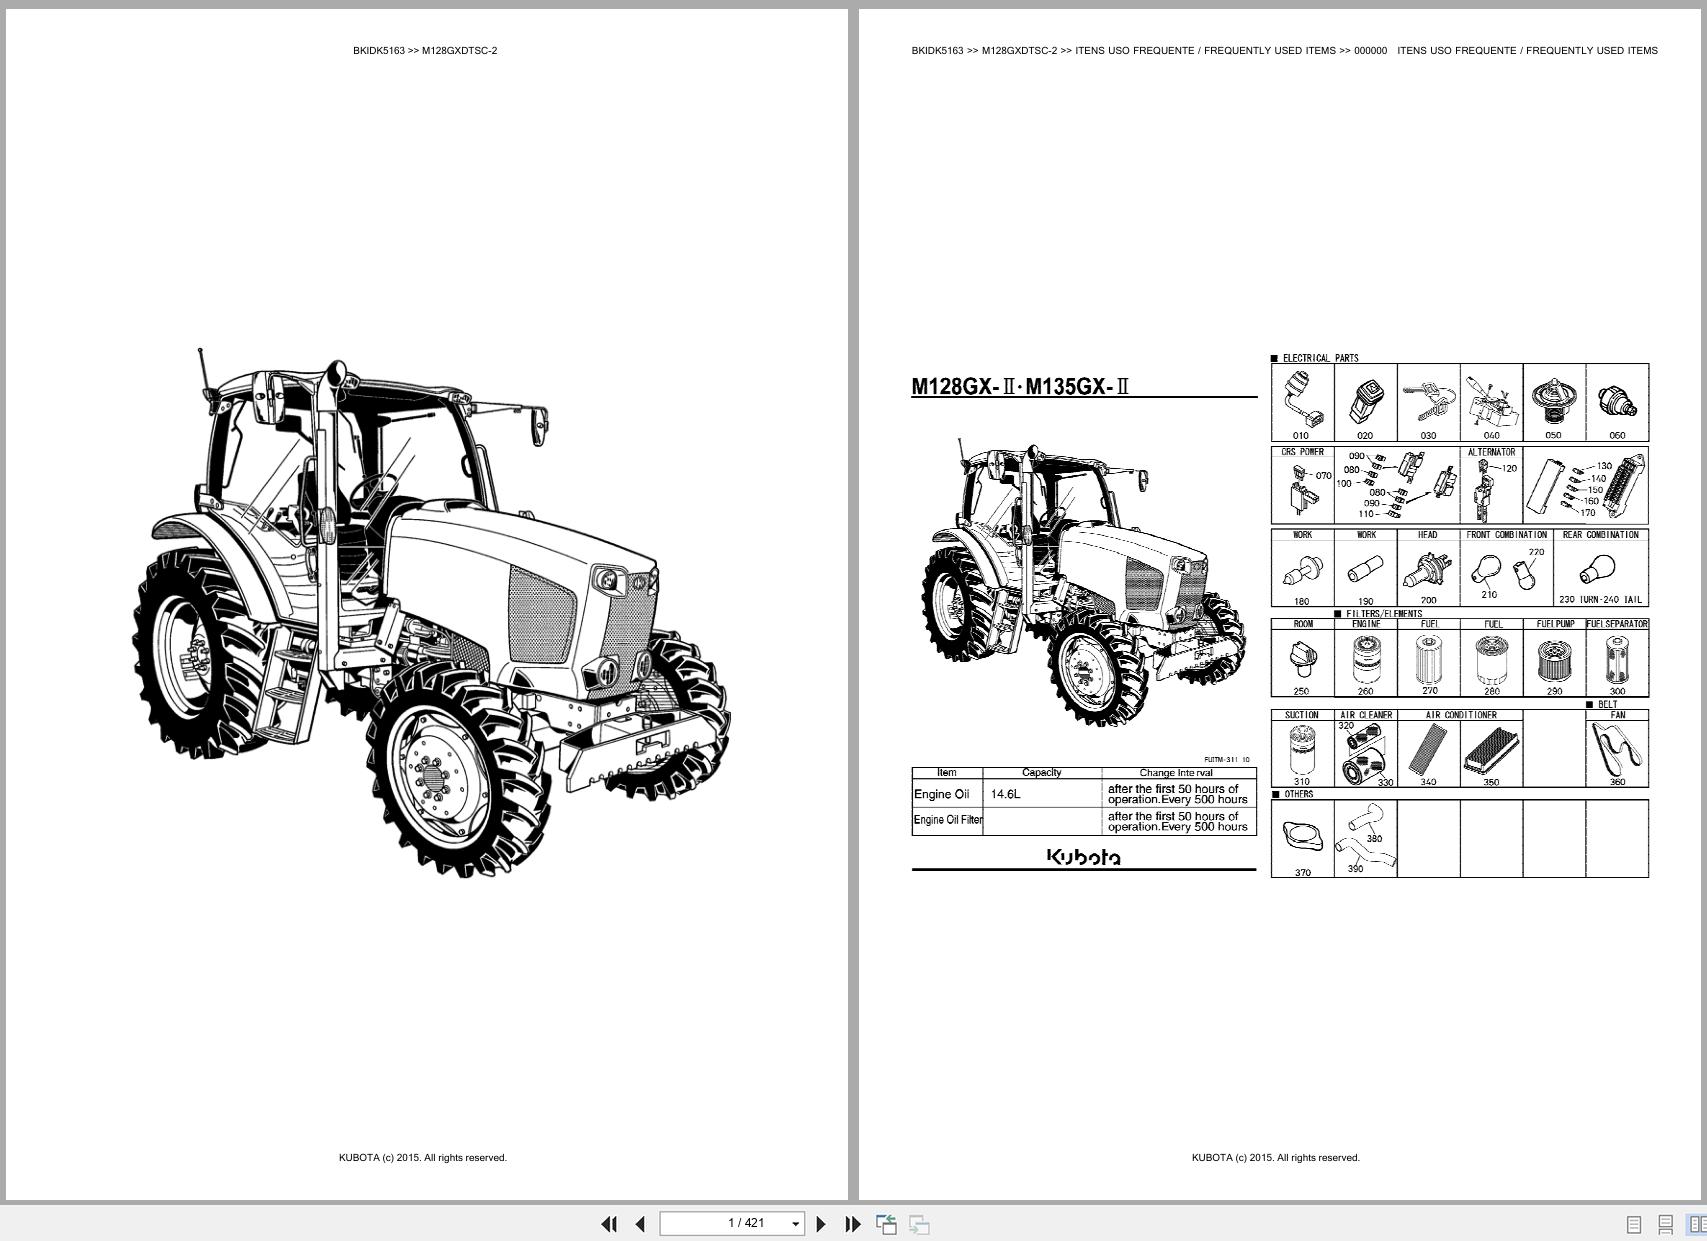
Task: Click FAN belt 360 image
Action: (1617, 749)
